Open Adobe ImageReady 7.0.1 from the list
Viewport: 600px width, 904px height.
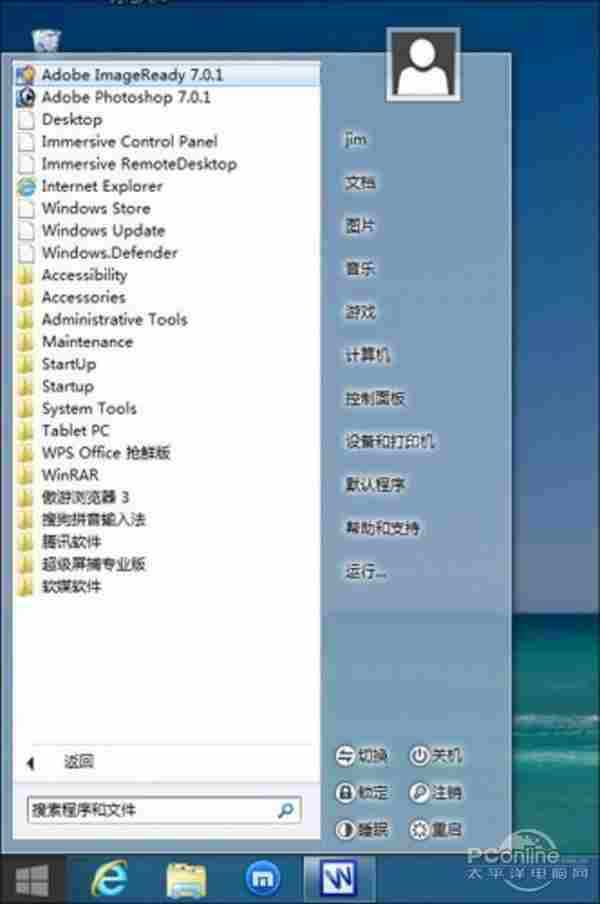click(x=130, y=74)
